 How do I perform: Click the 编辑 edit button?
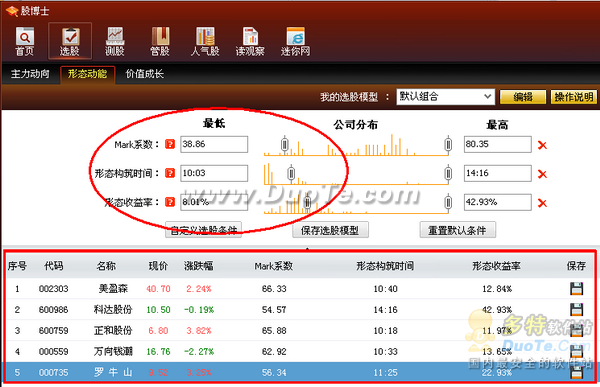523,97
